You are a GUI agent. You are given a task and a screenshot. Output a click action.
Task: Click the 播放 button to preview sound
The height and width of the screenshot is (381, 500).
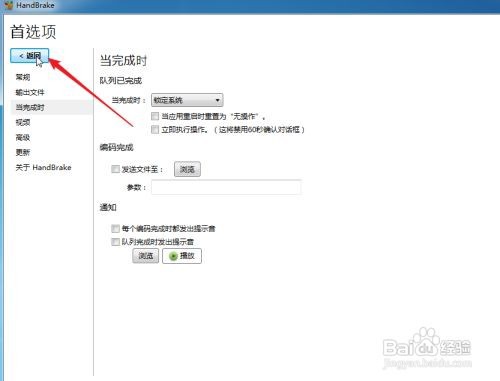pyautogui.click(x=182, y=256)
